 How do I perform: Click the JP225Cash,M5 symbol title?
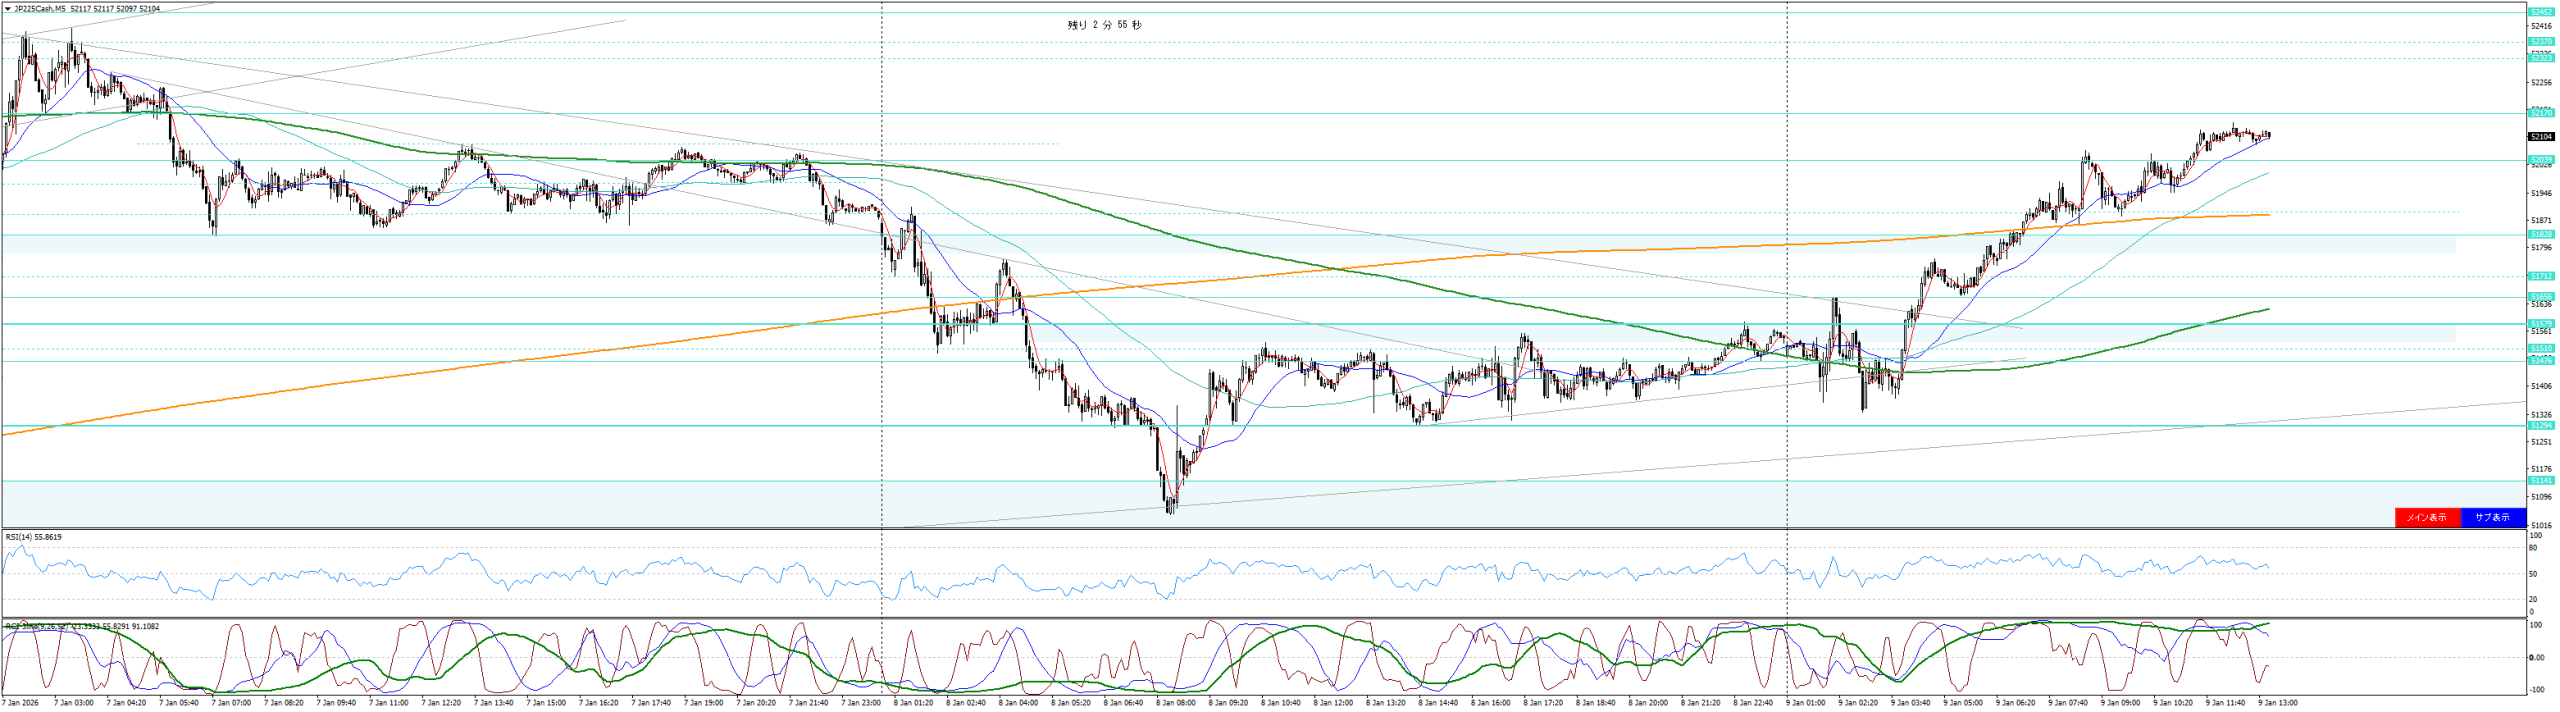pyautogui.click(x=40, y=9)
